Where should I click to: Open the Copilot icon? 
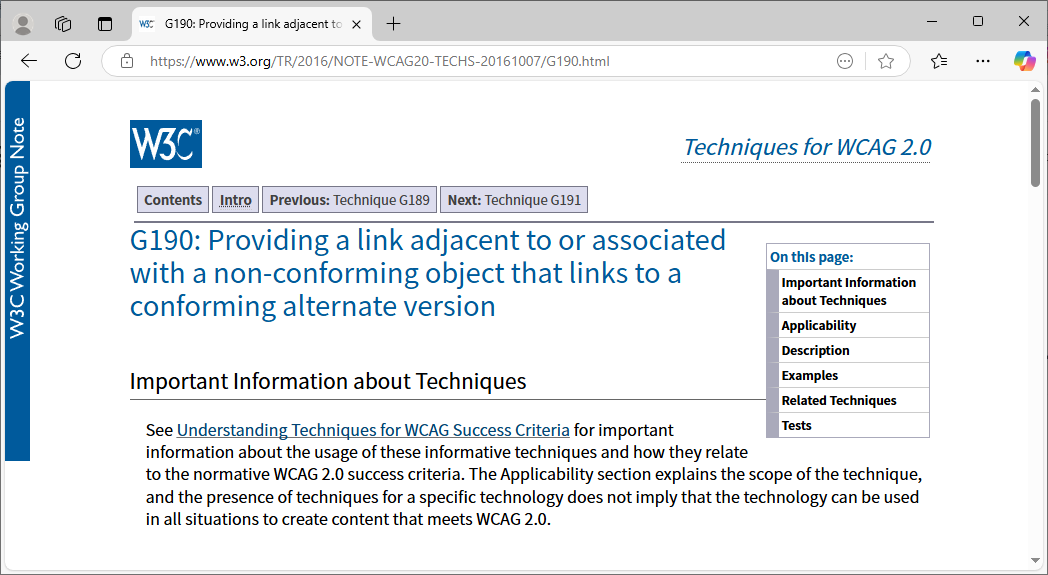pyautogui.click(x=1024, y=61)
